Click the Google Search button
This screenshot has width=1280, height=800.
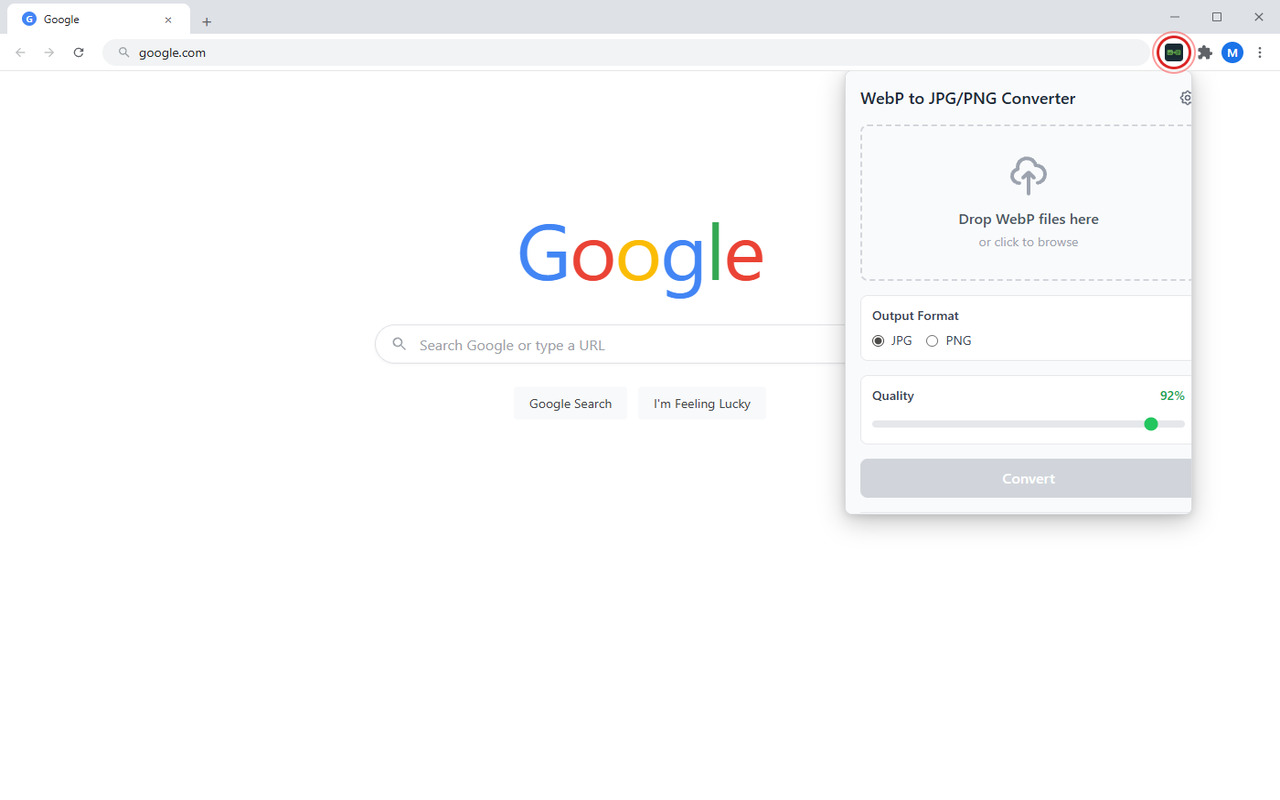pyautogui.click(x=570, y=403)
